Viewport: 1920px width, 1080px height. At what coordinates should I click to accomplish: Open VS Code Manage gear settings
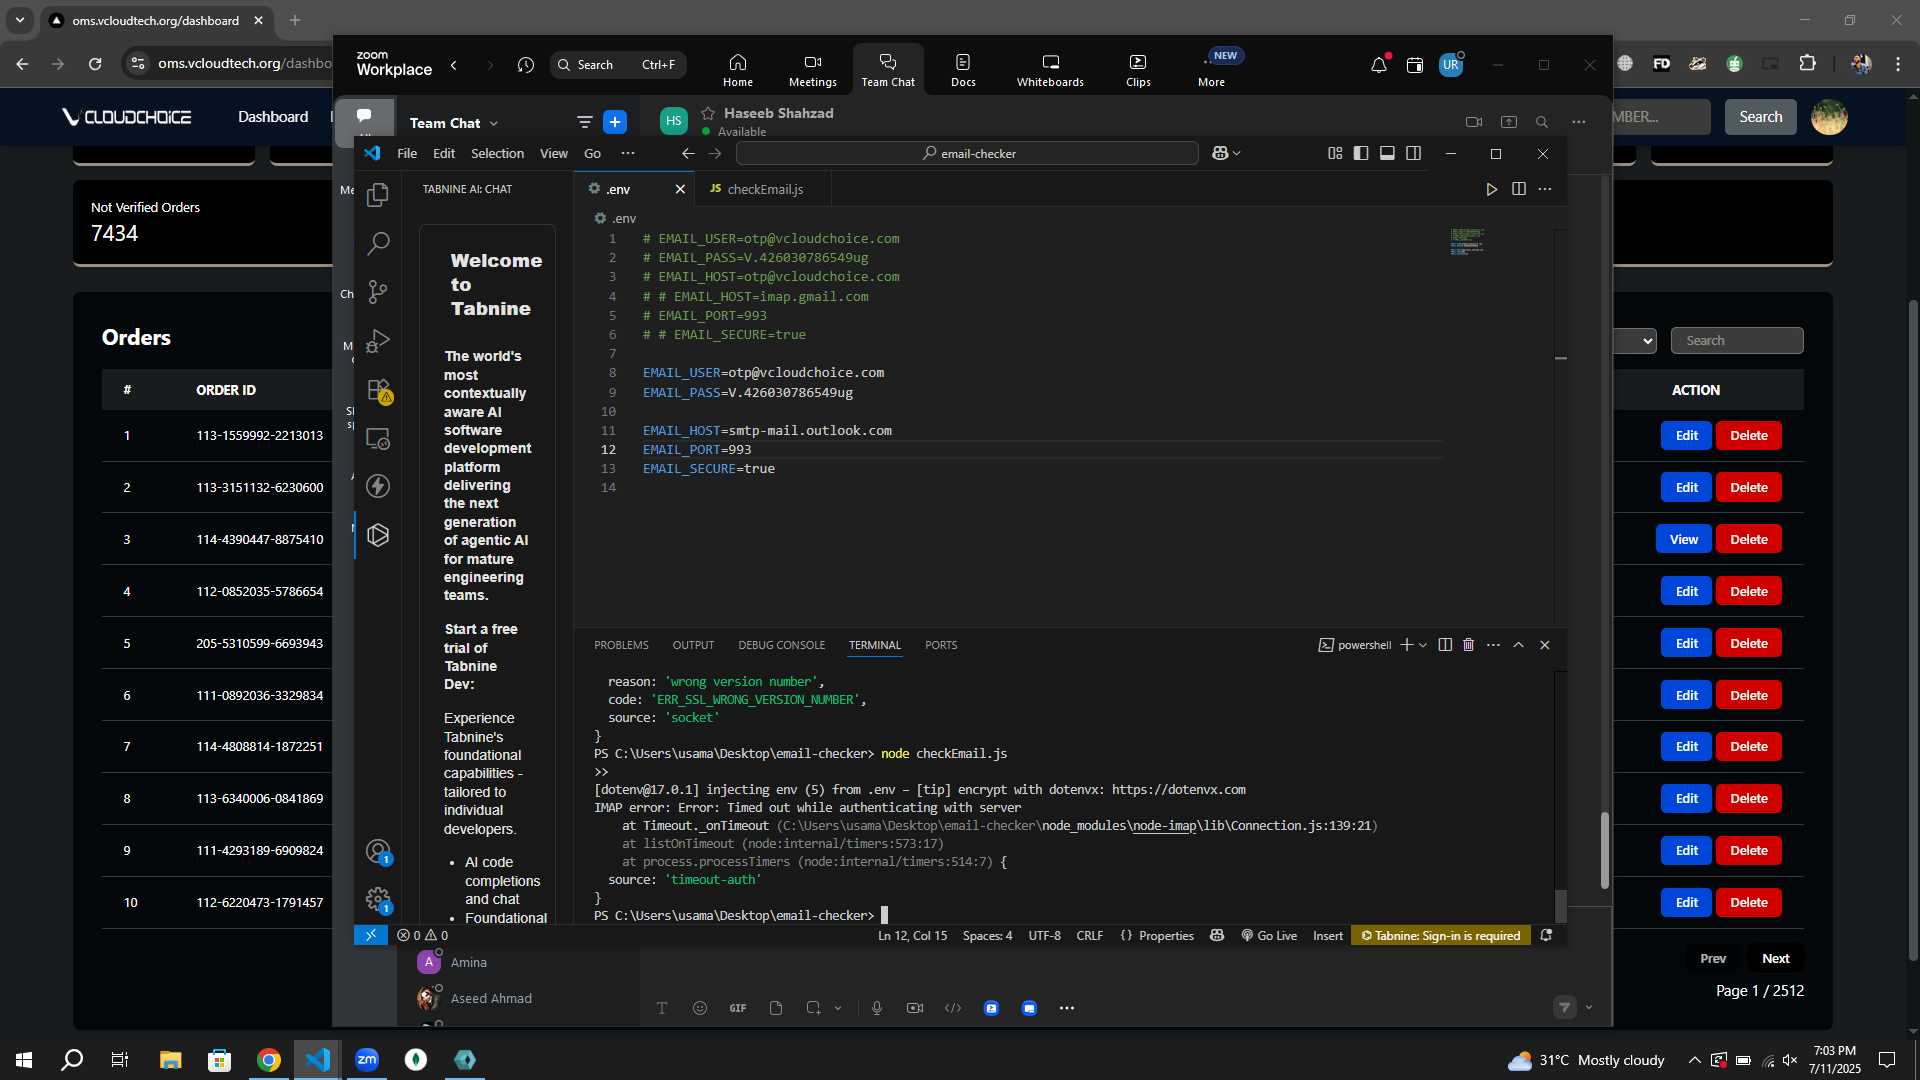[x=378, y=900]
